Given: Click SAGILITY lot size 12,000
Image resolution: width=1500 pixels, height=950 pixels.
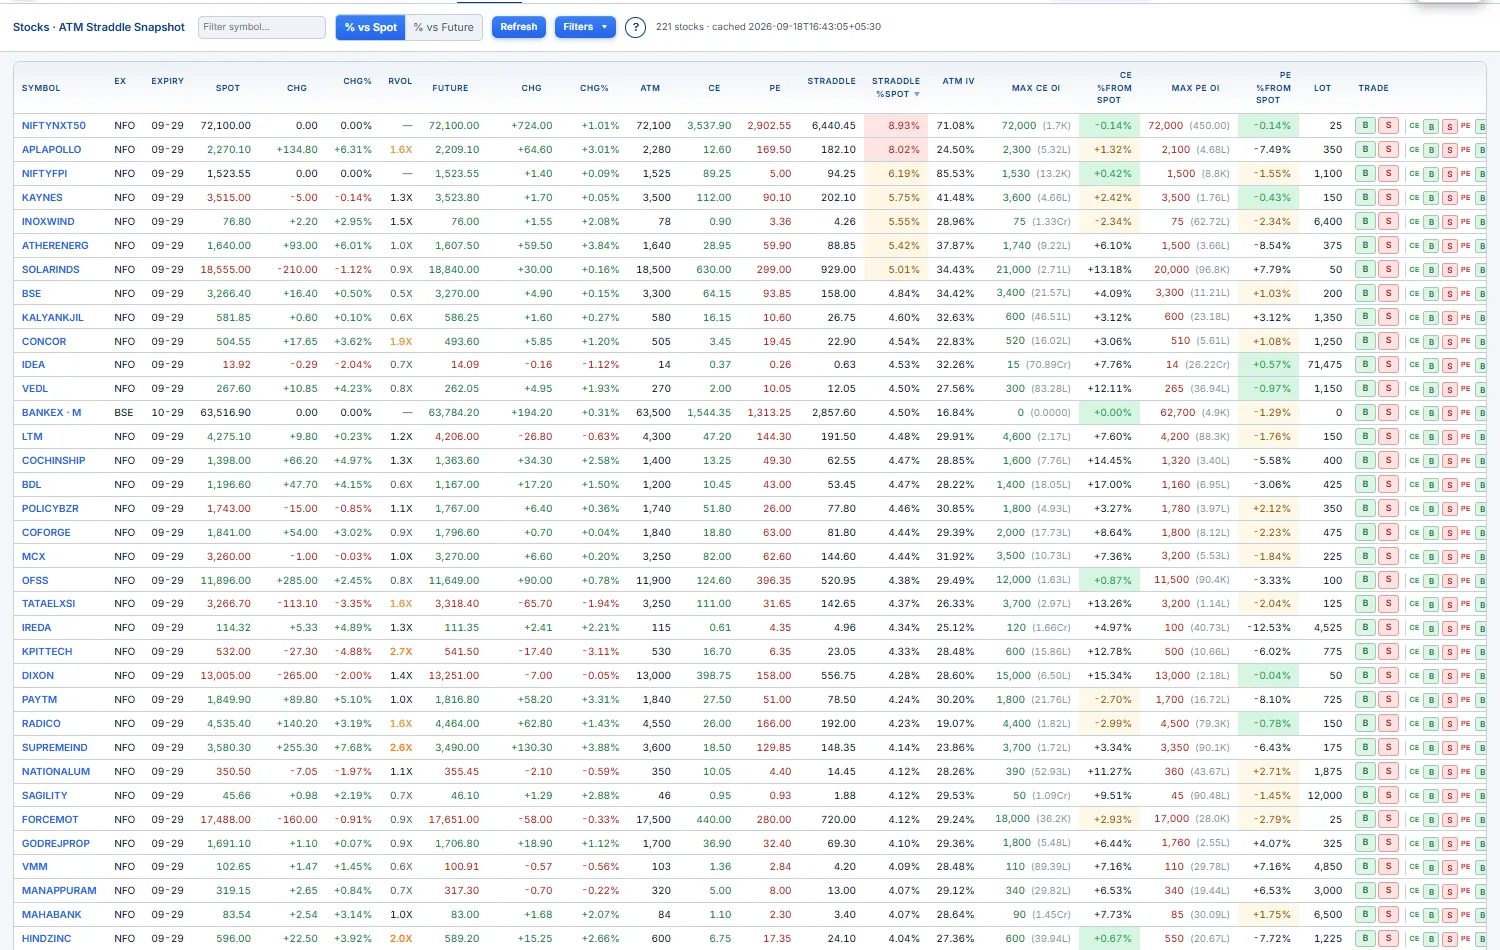Looking at the screenshot, I should pyautogui.click(x=1325, y=796).
